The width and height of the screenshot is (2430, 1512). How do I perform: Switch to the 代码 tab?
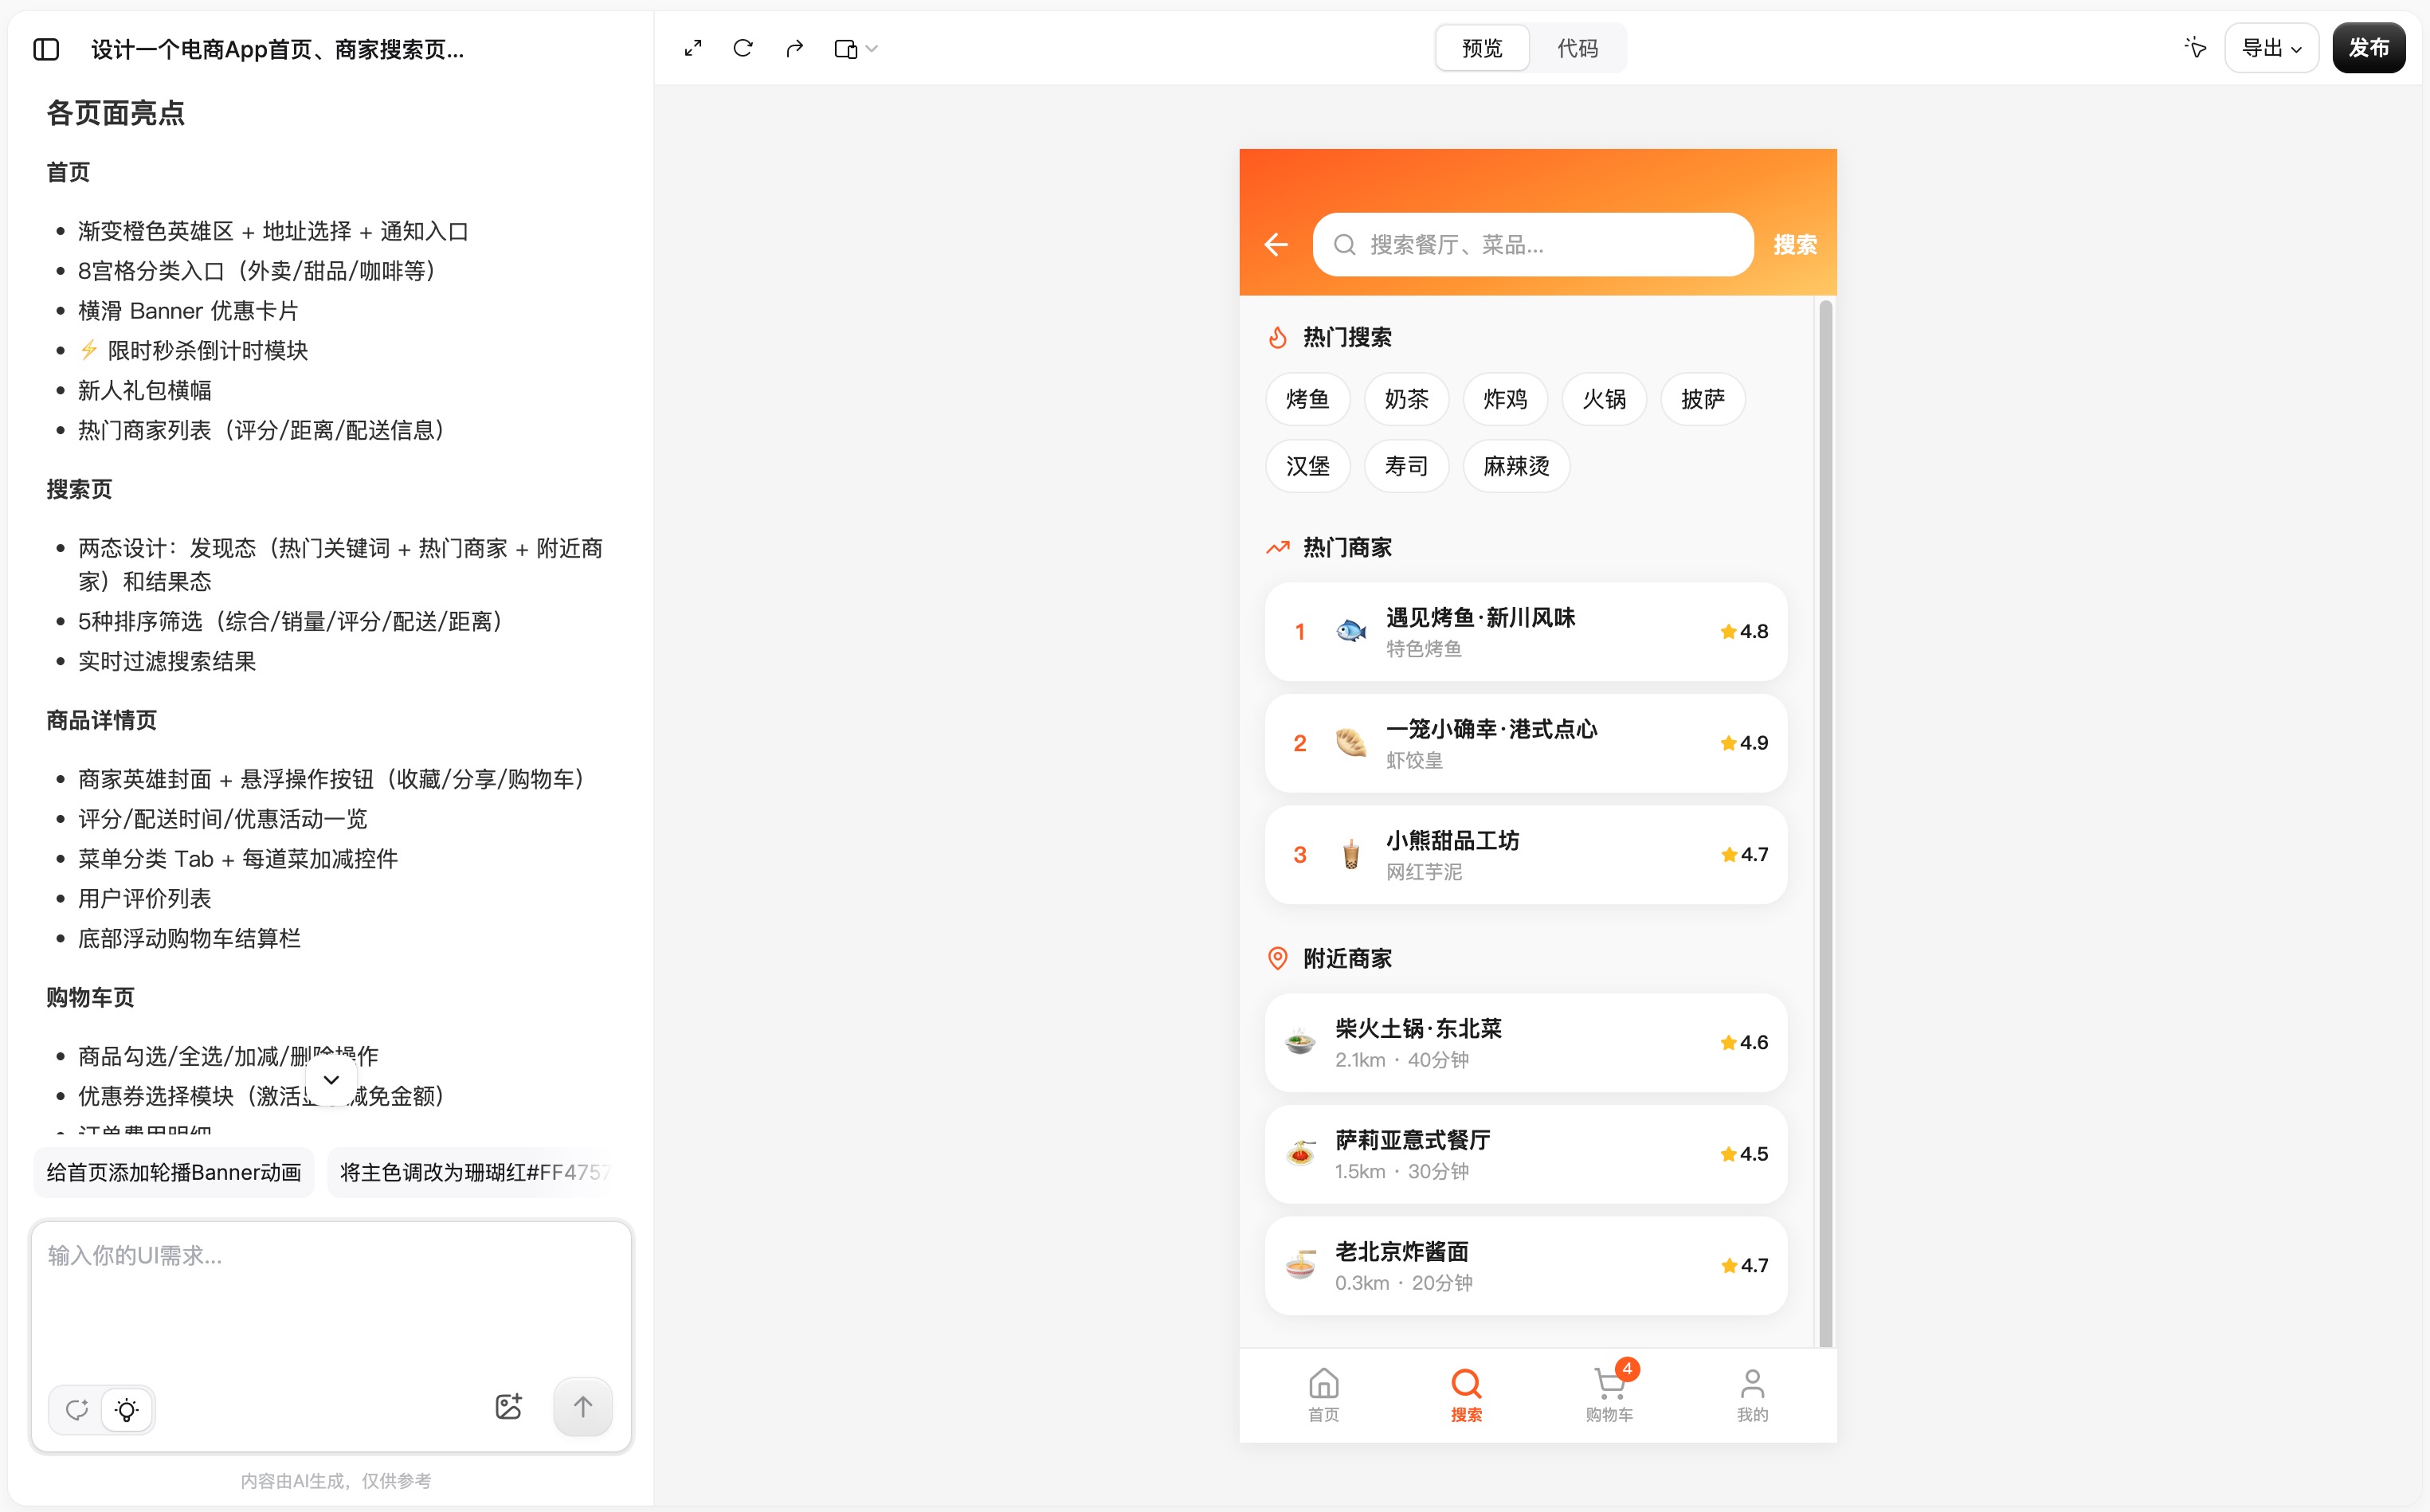click(x=1577, y=48)
